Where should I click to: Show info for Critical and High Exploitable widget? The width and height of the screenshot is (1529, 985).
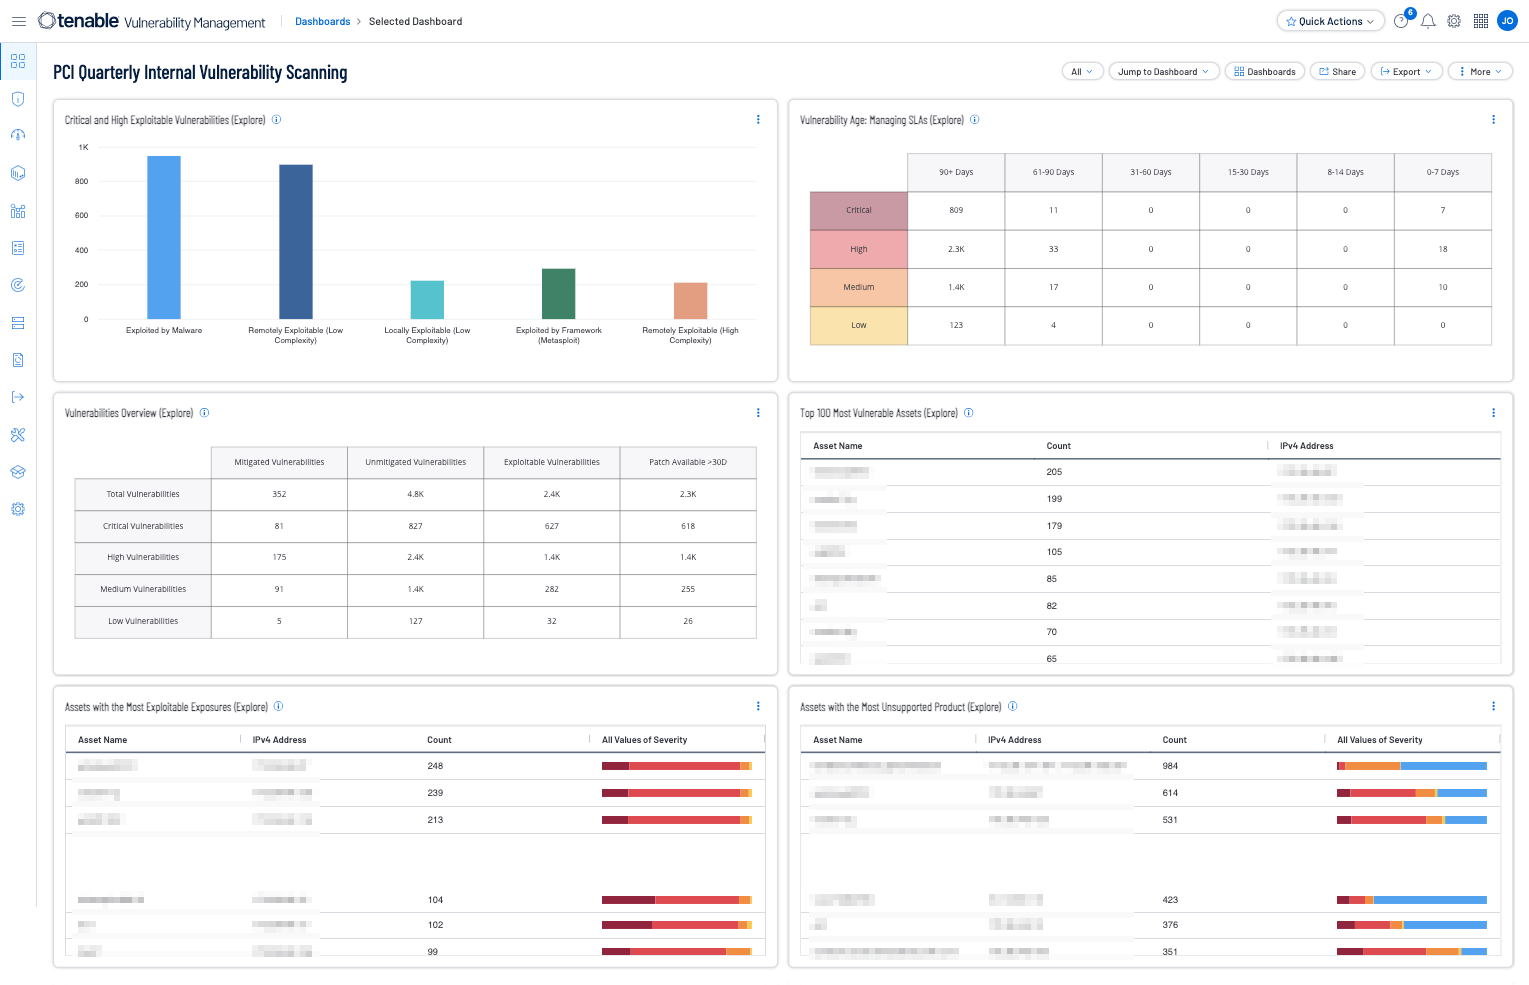click(x=277, y=119)
